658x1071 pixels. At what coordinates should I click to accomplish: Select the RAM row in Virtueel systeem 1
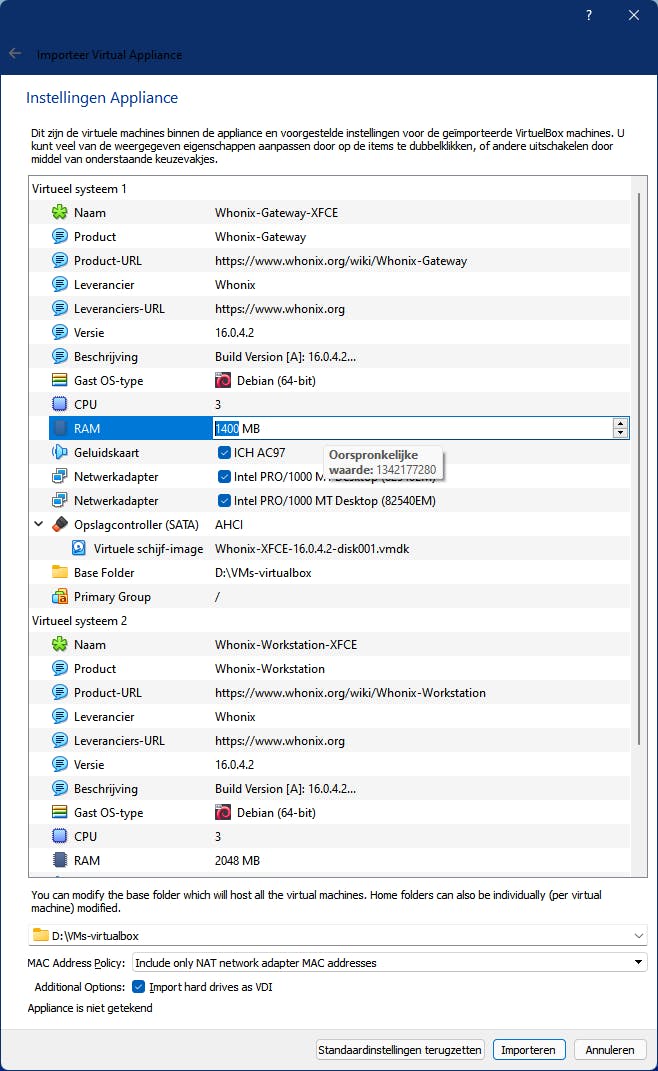pyautogui.click(x=131, y=428)
